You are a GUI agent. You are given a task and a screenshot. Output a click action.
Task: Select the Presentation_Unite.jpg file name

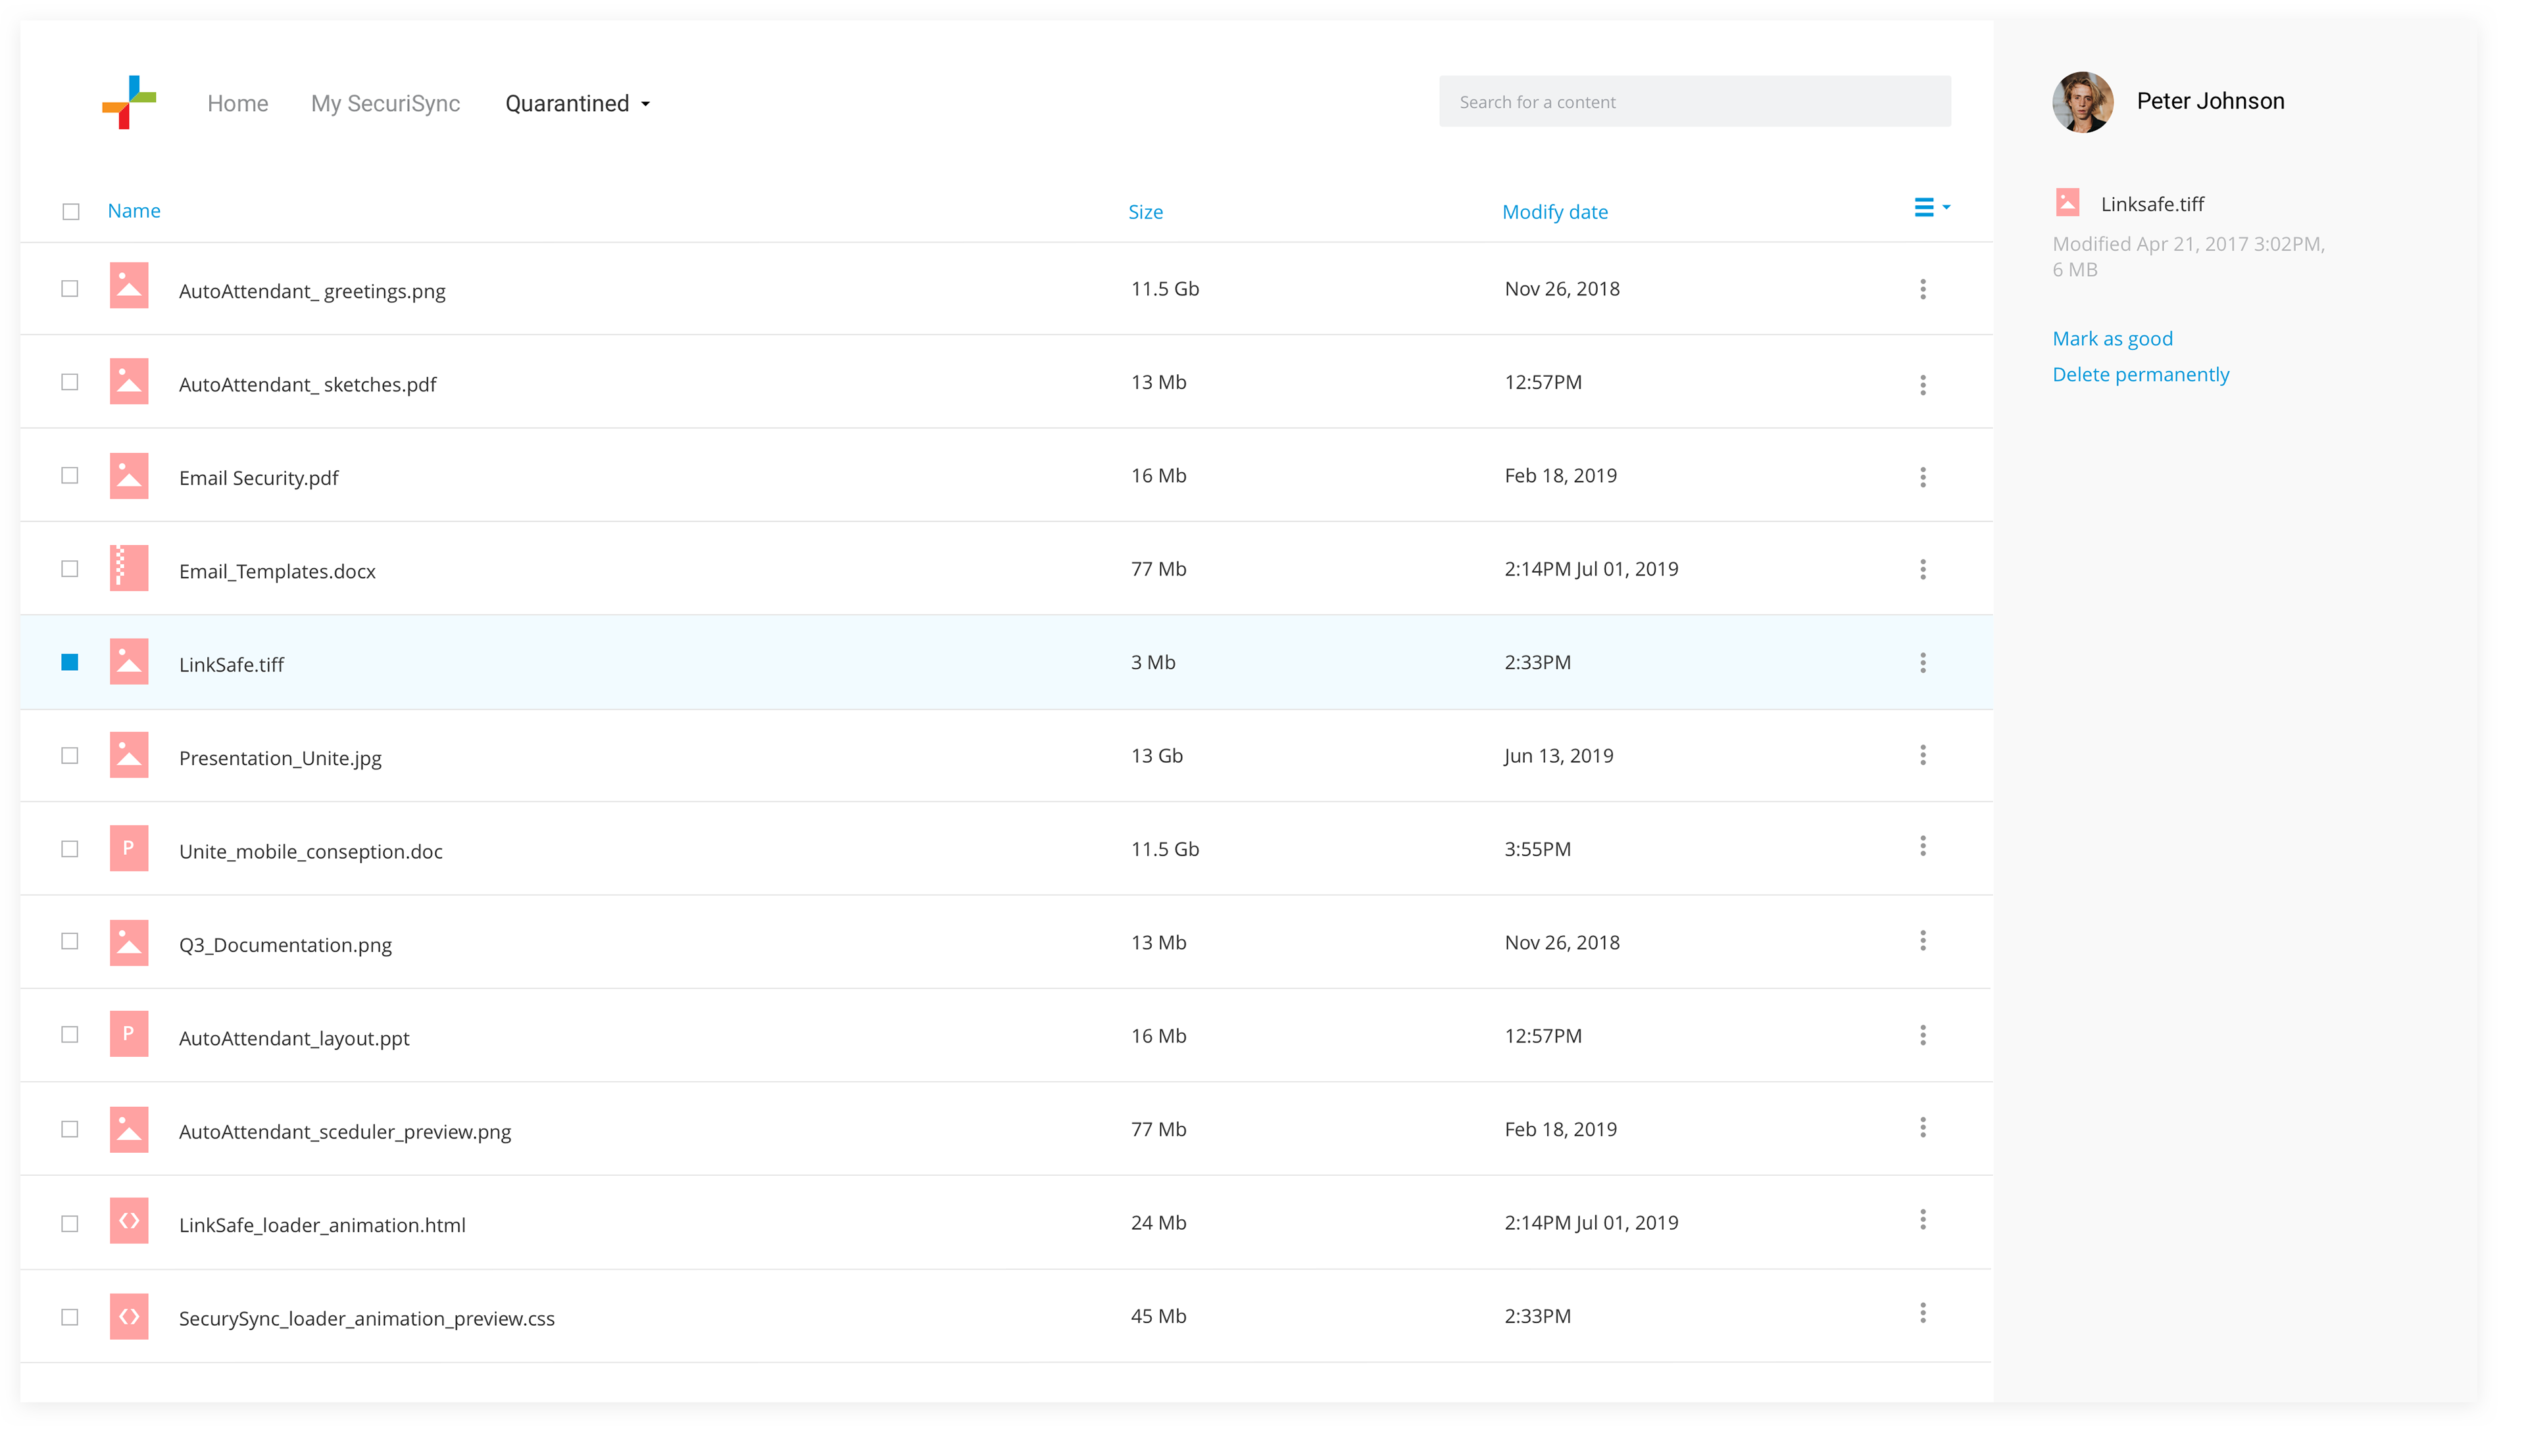coord(280,758)
